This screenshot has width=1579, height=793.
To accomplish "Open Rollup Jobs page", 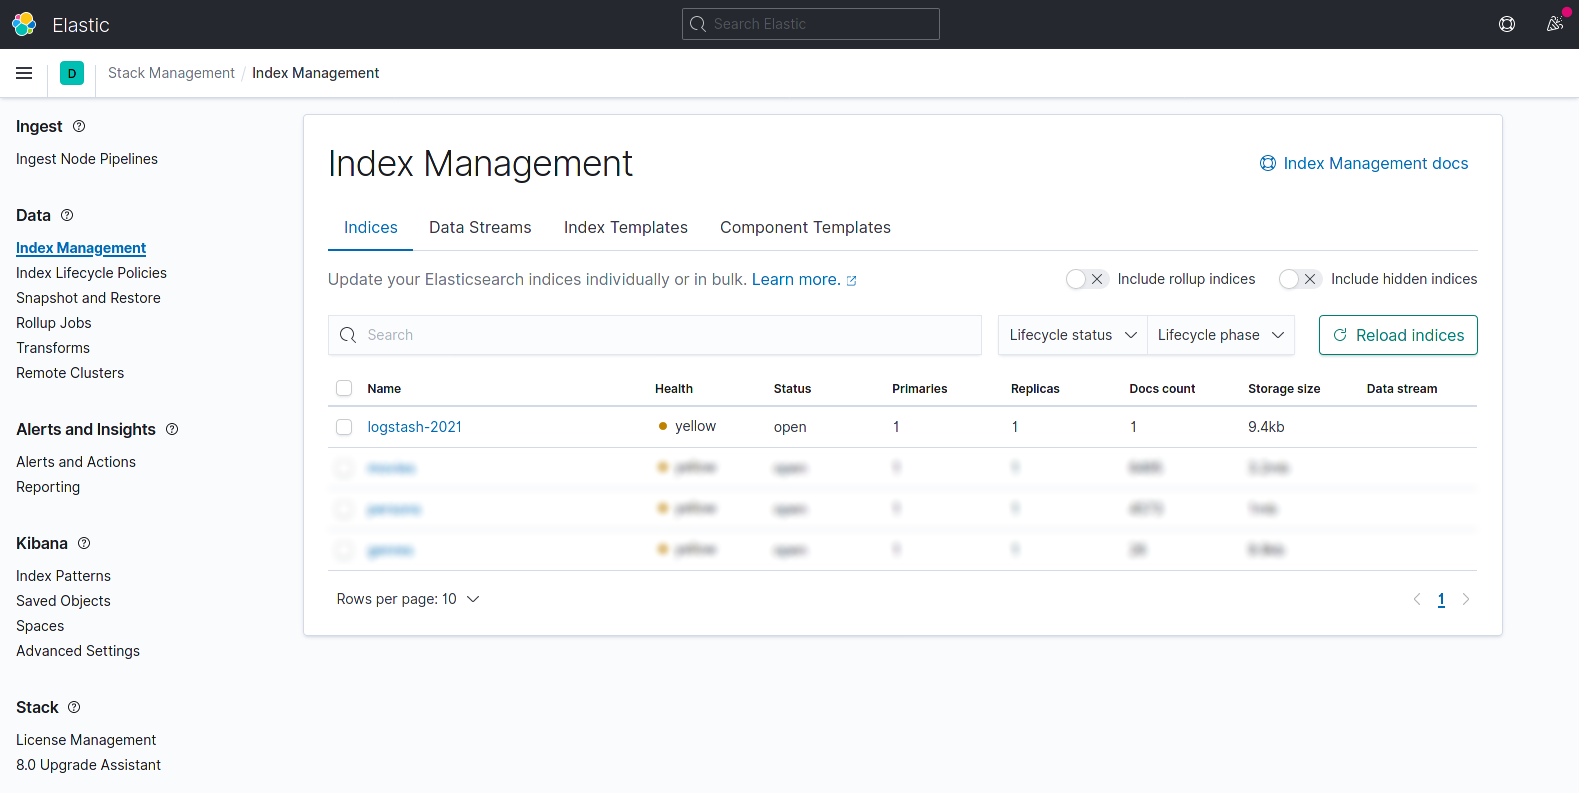I will (54, 323).
